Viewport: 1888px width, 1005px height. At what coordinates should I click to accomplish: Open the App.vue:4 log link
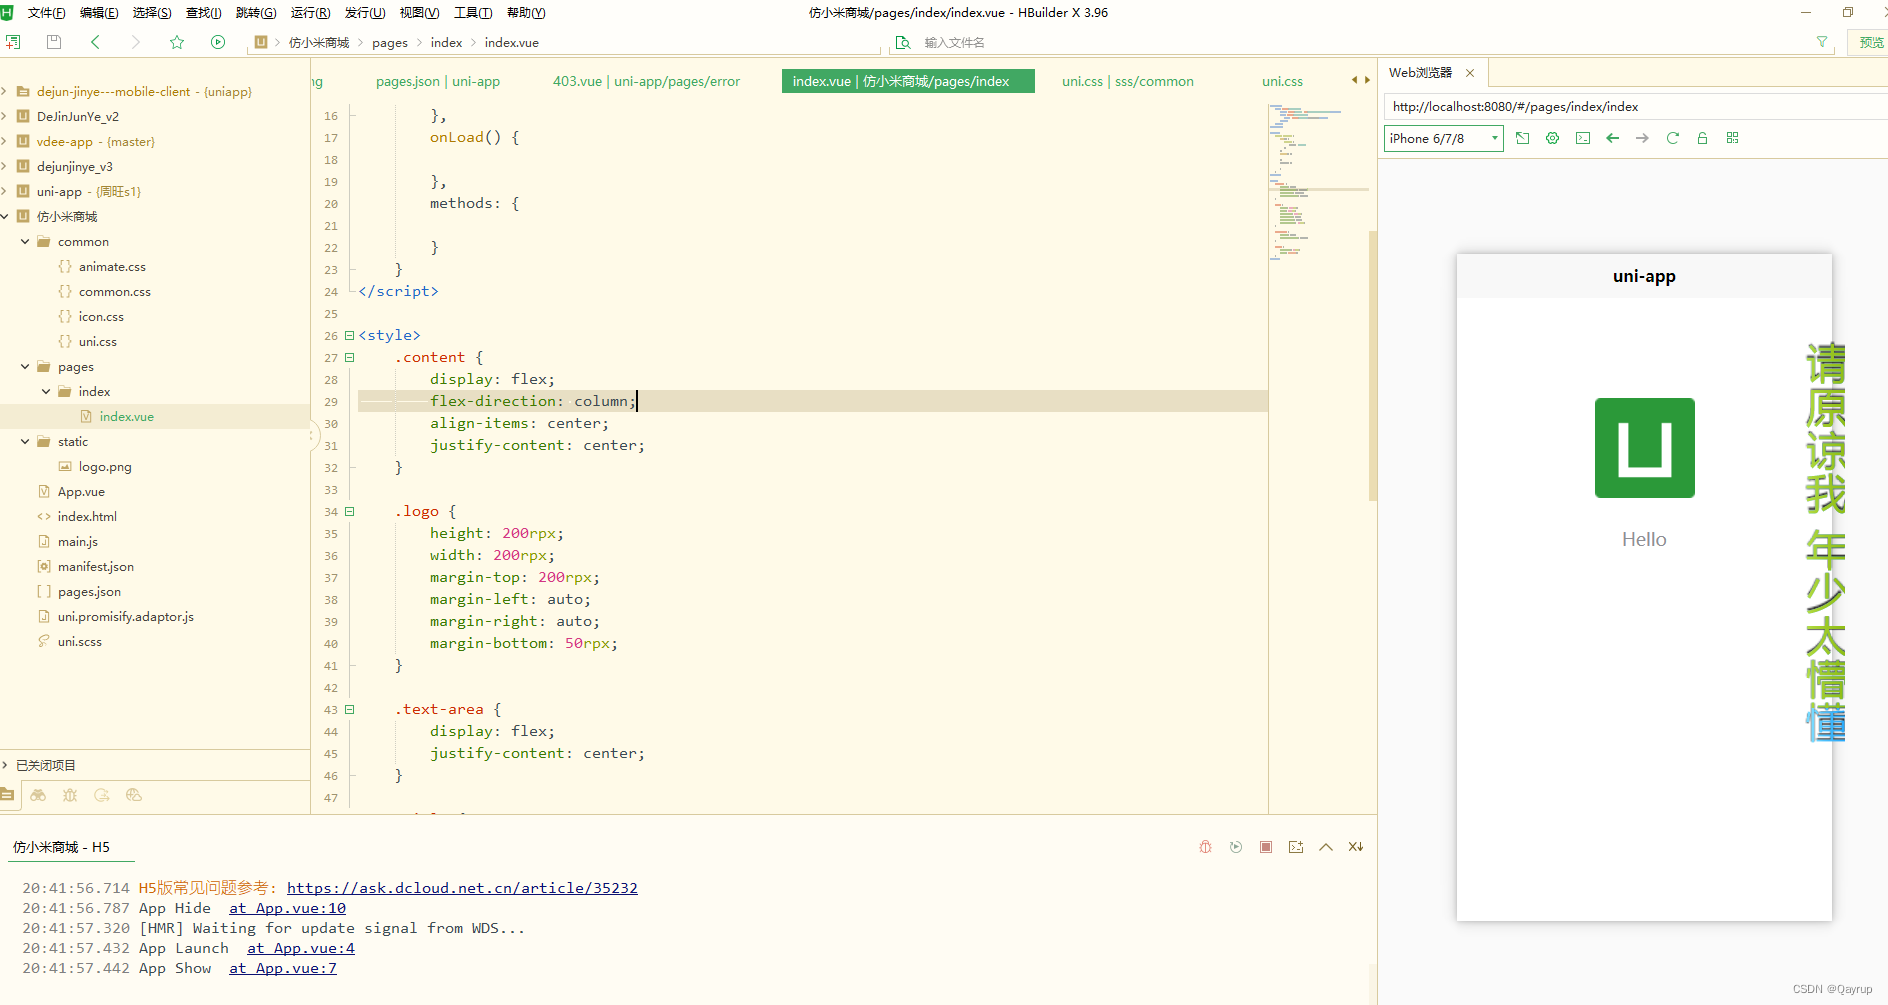click(x=301, y=948)
